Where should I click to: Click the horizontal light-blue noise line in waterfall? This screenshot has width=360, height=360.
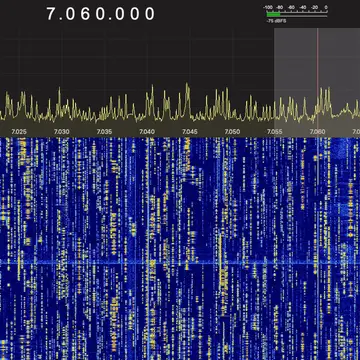pos(180,263)
